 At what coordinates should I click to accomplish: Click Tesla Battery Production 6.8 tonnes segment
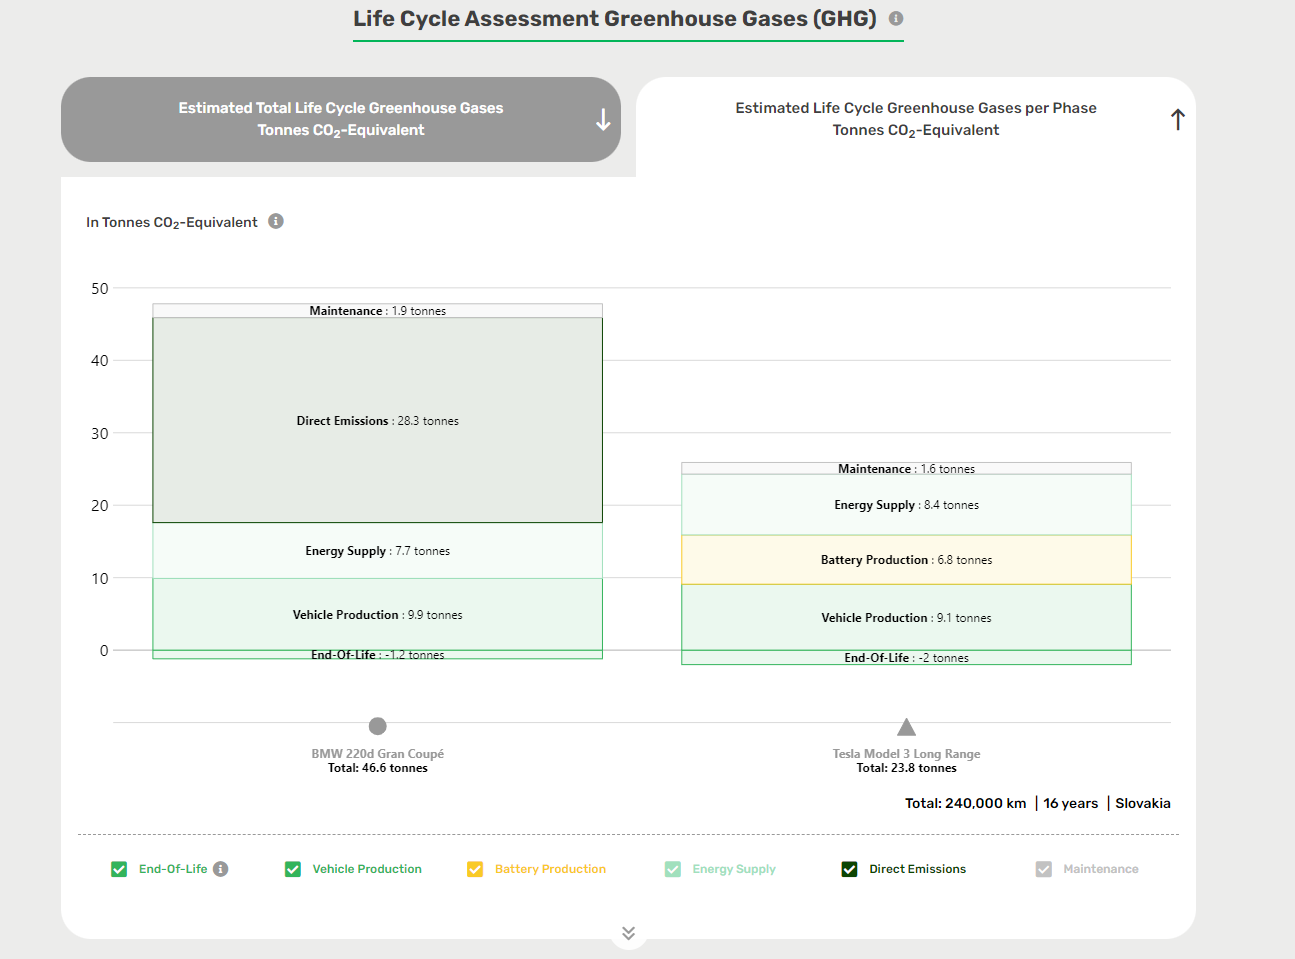click(x=906, y=559)
